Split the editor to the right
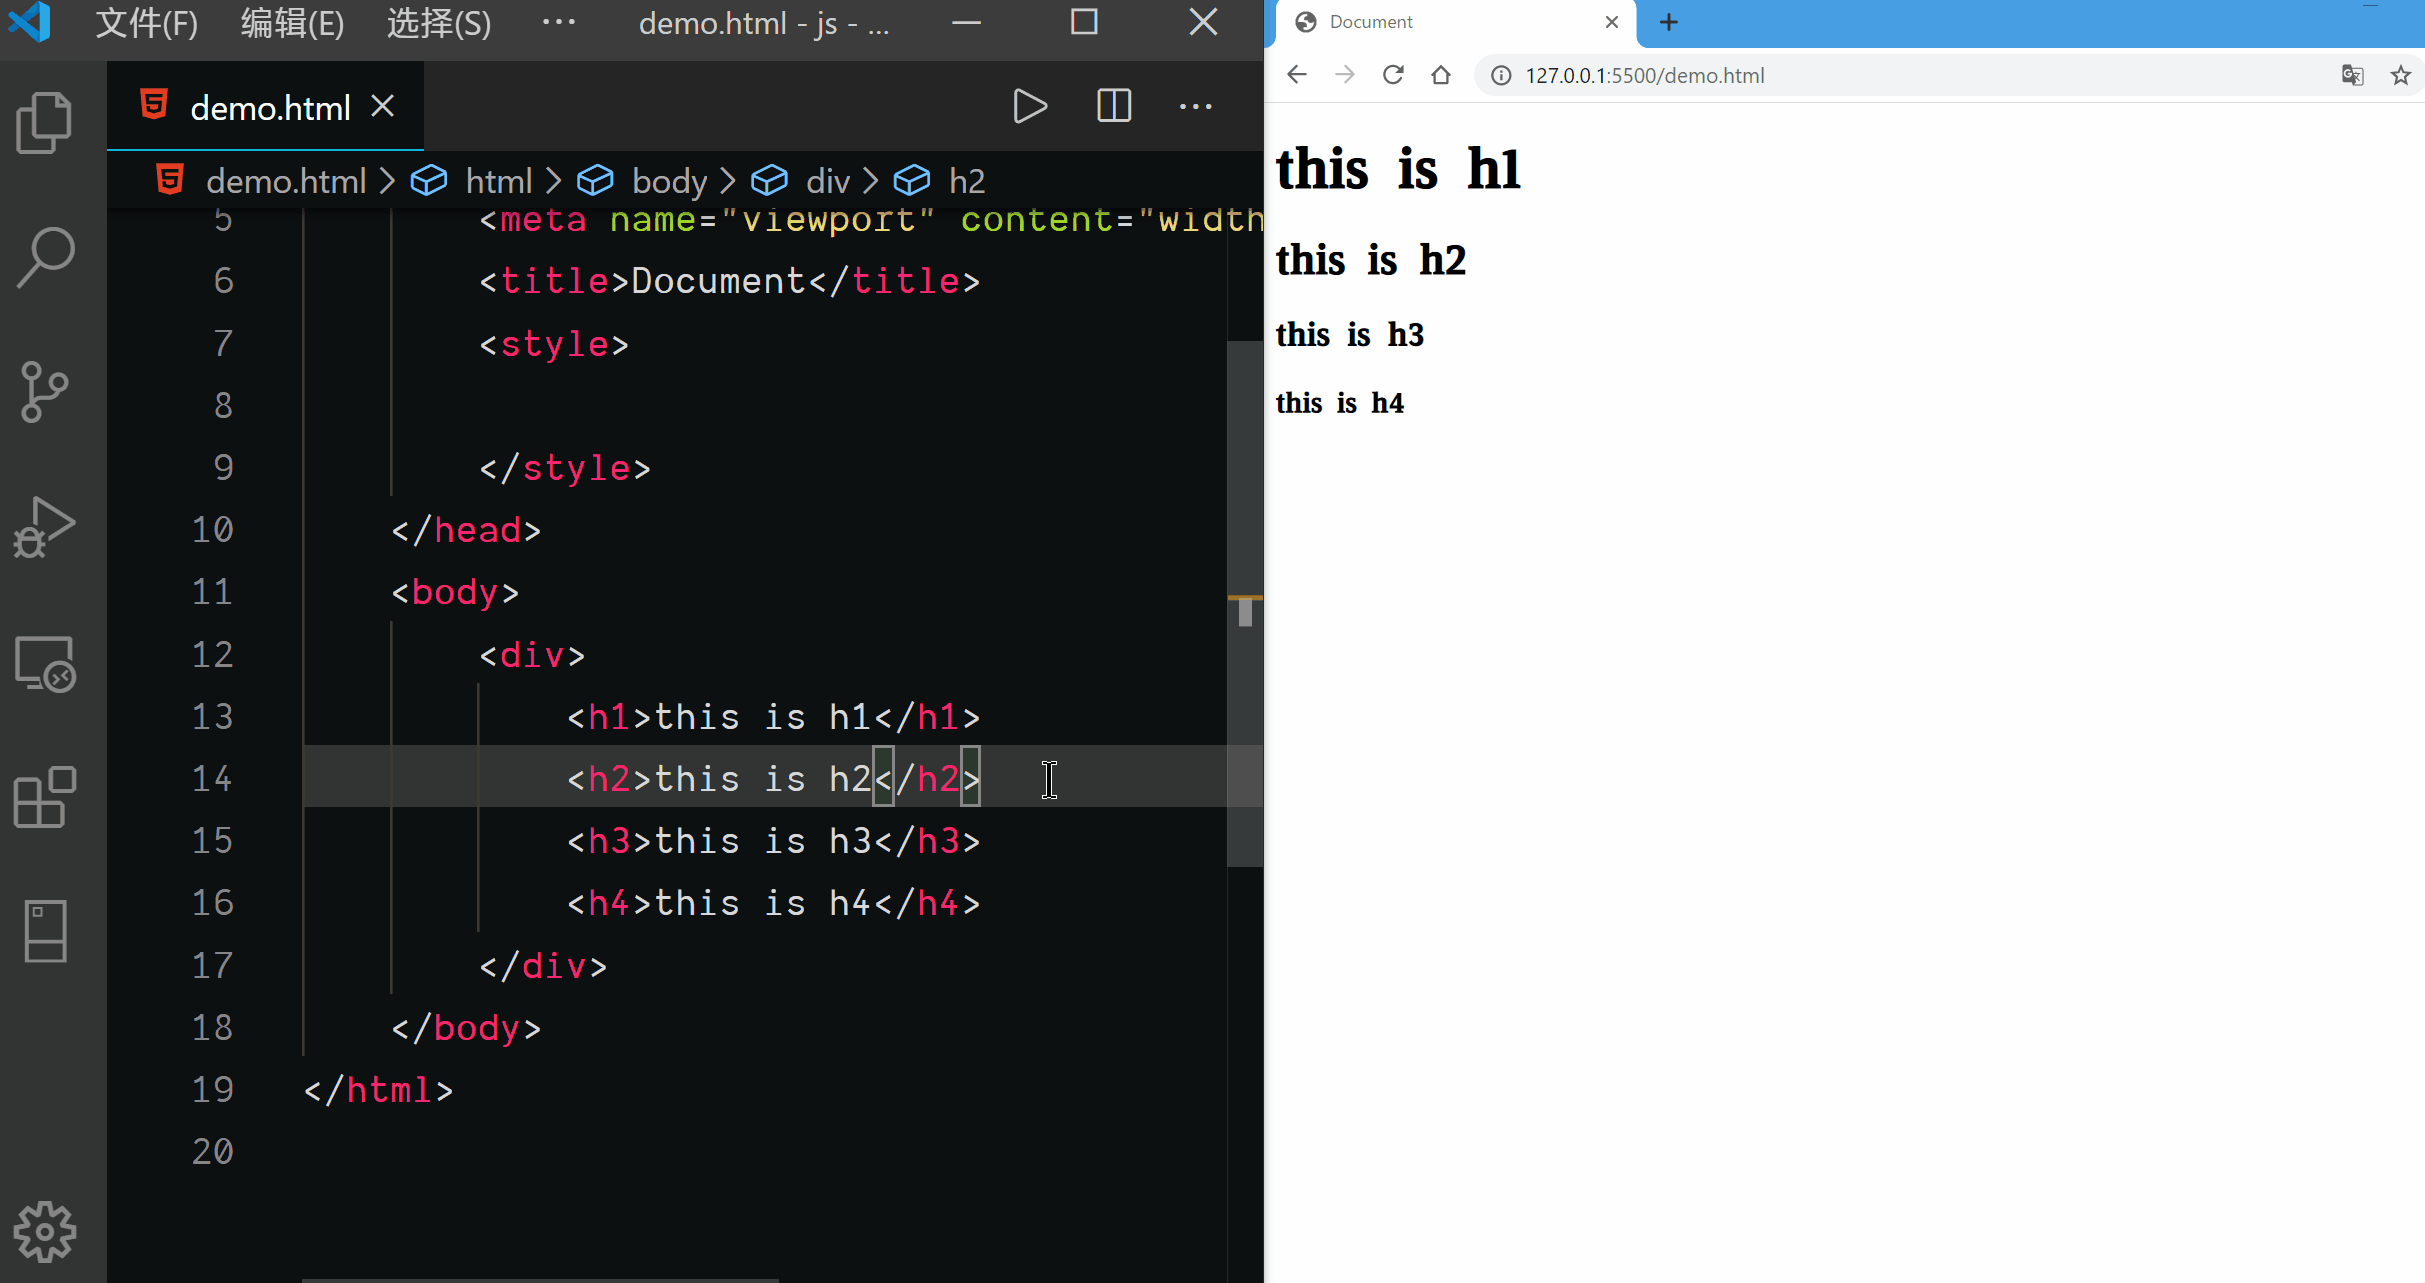The height and width of the screenshot is (1283, 2425). (x=1113, y=106)
